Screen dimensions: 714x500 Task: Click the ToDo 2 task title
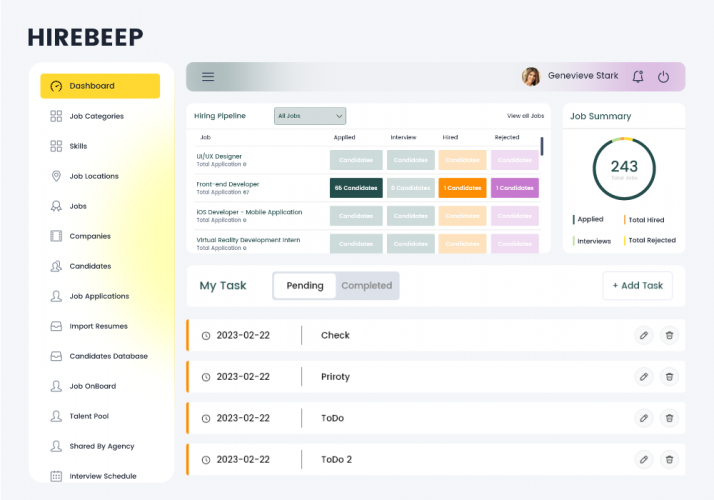(337, 459)
